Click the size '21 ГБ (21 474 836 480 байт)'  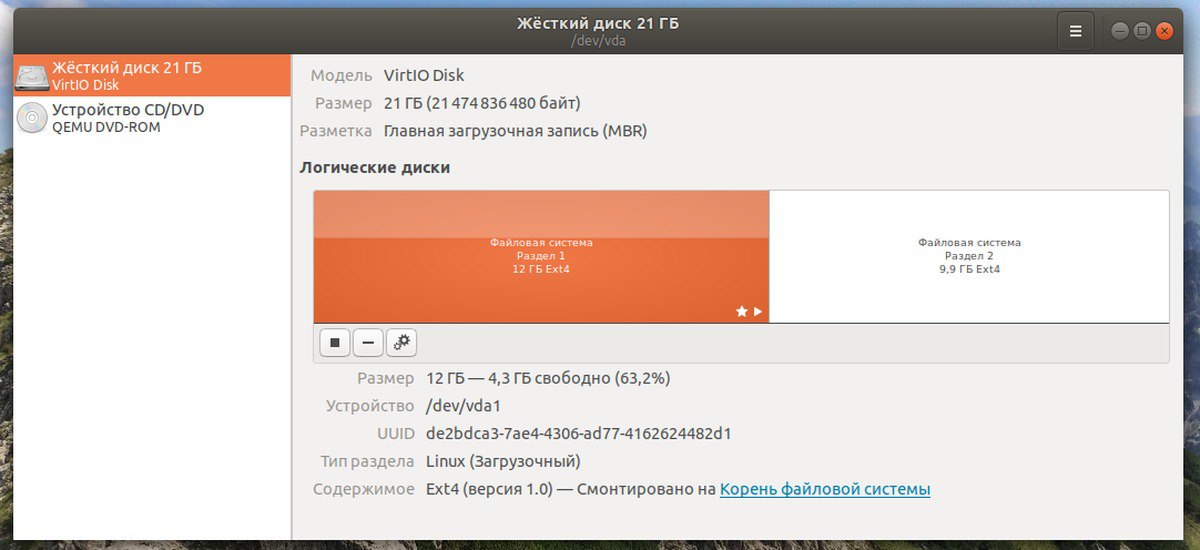point(482,103)
